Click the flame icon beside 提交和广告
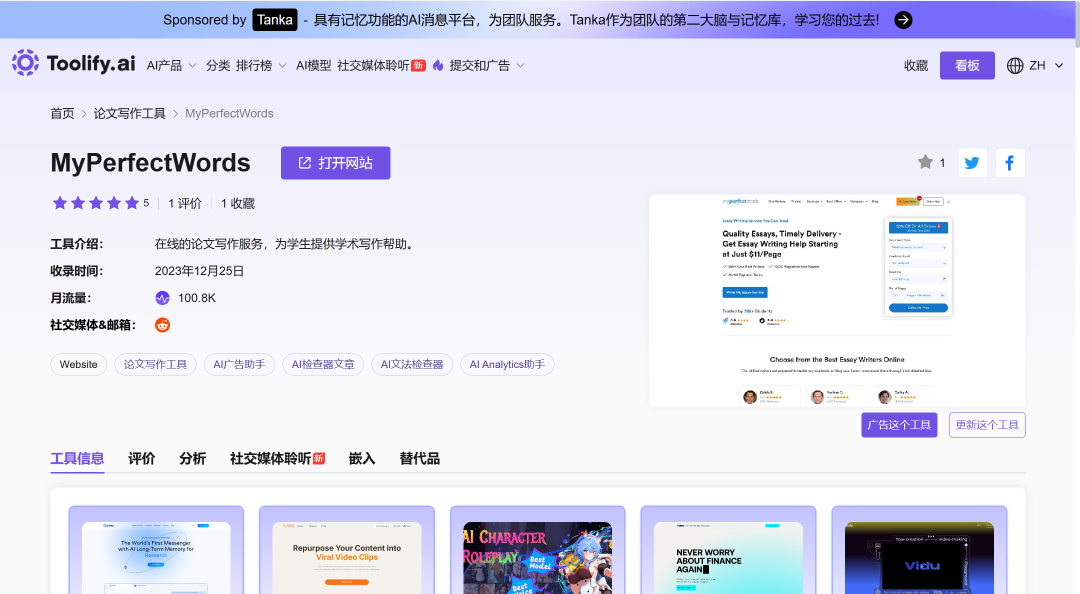This screenshot has height=594, width=1080. (438, 65)
